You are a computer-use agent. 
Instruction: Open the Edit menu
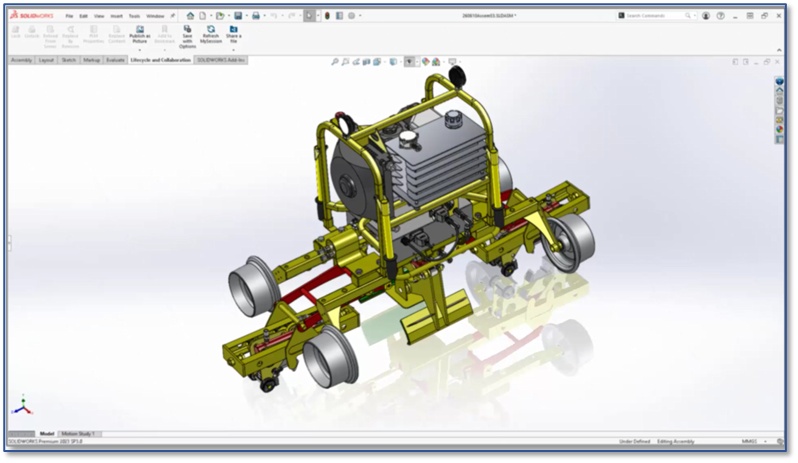[83, 16]
